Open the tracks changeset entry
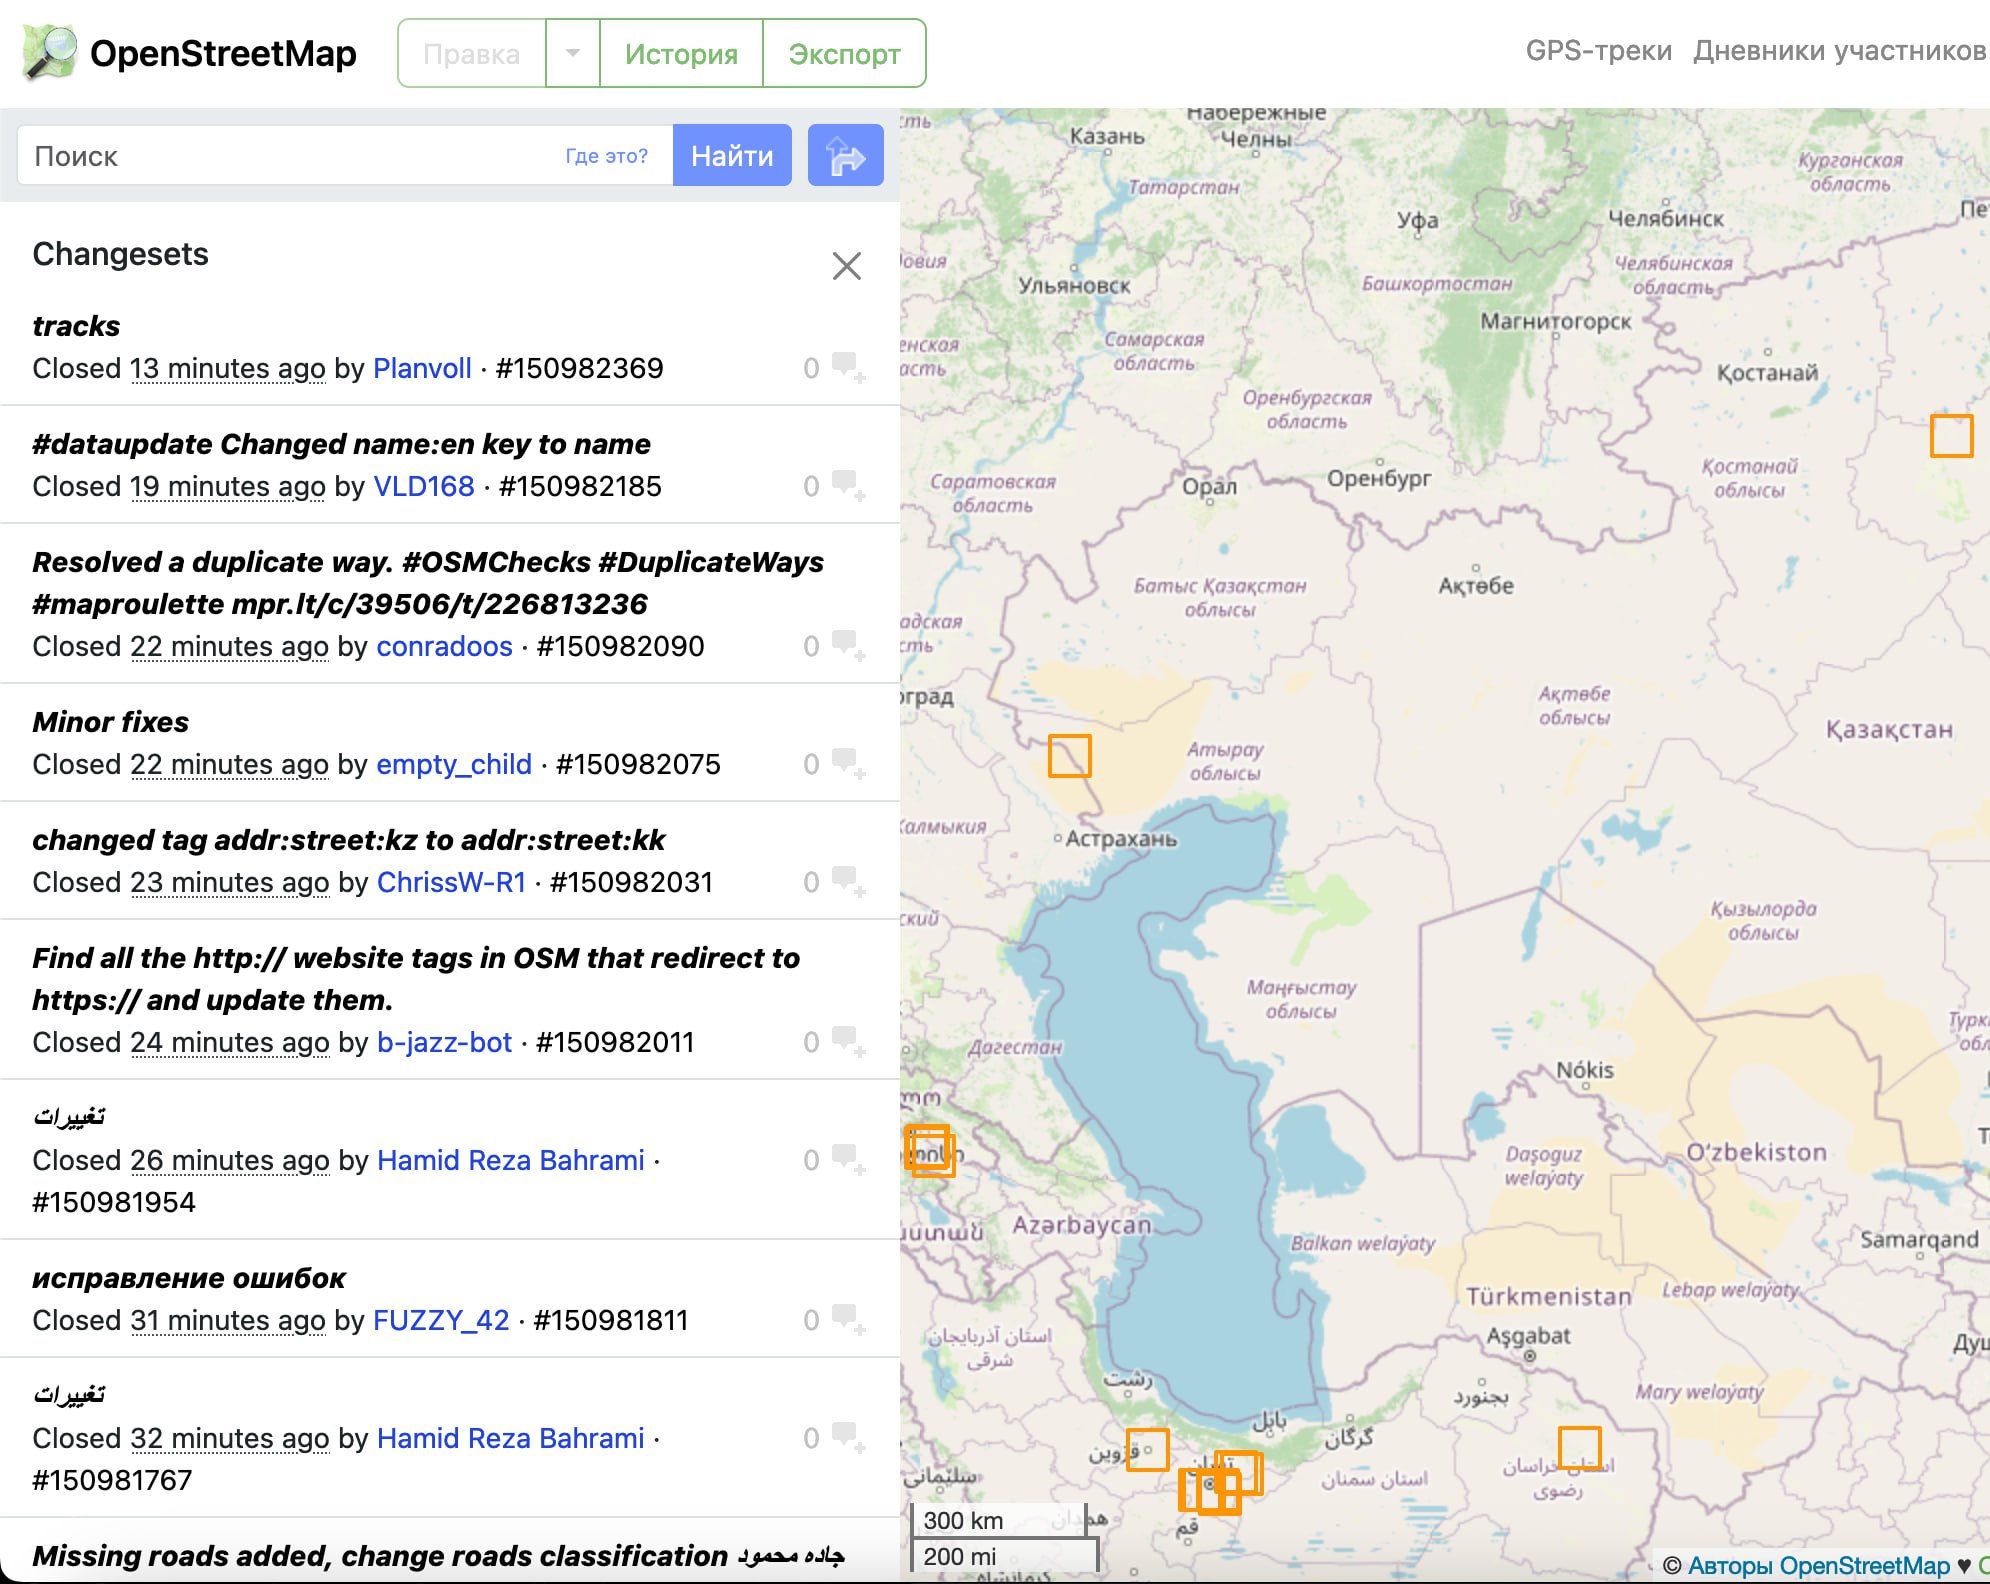Screen dimensions: 1990x1584 (76, 326)
